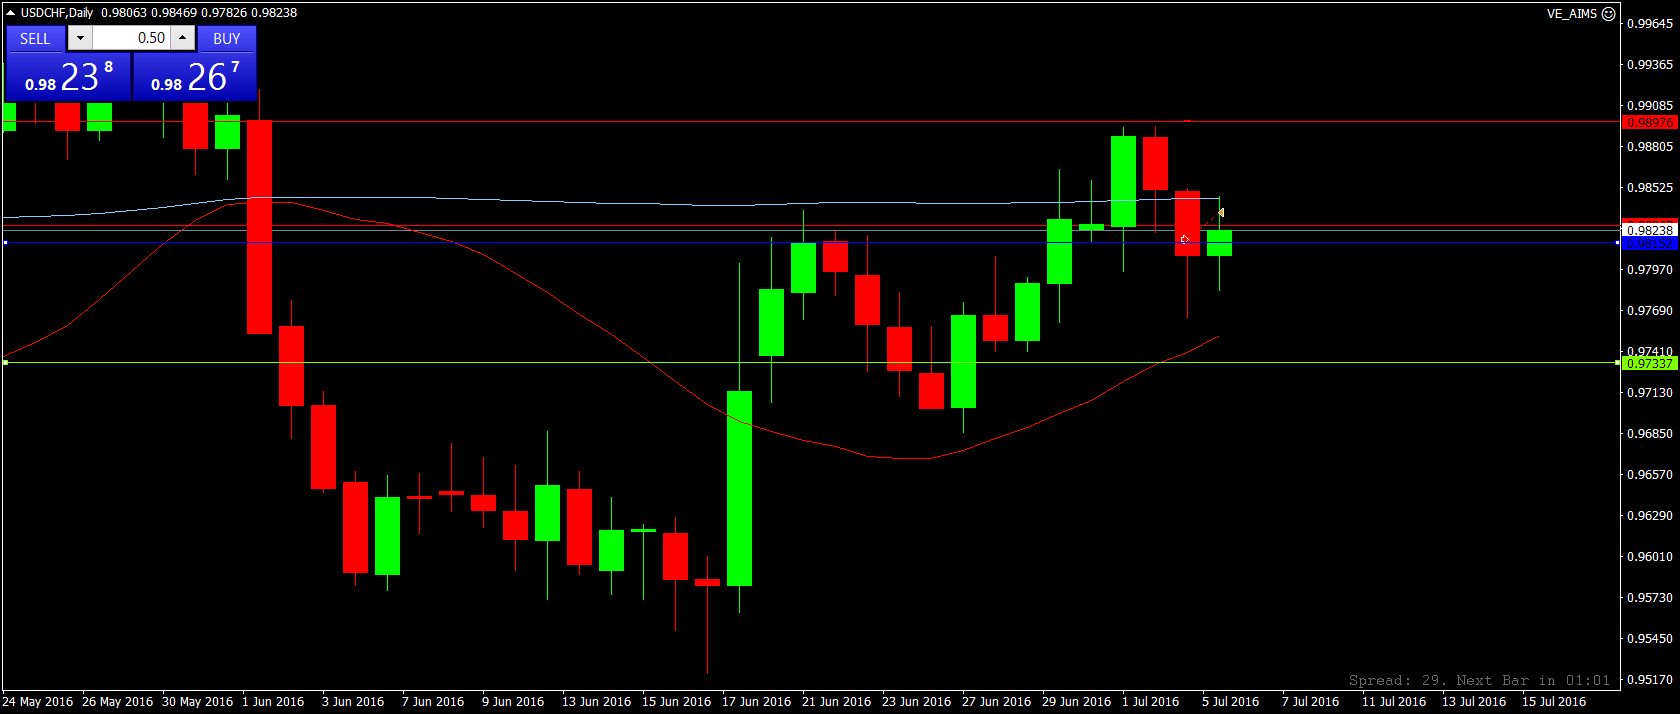This screenshot has width=1680, height=714.
Task: Click the 0.97970 price scale value
Action: (x=1650, y=269)
